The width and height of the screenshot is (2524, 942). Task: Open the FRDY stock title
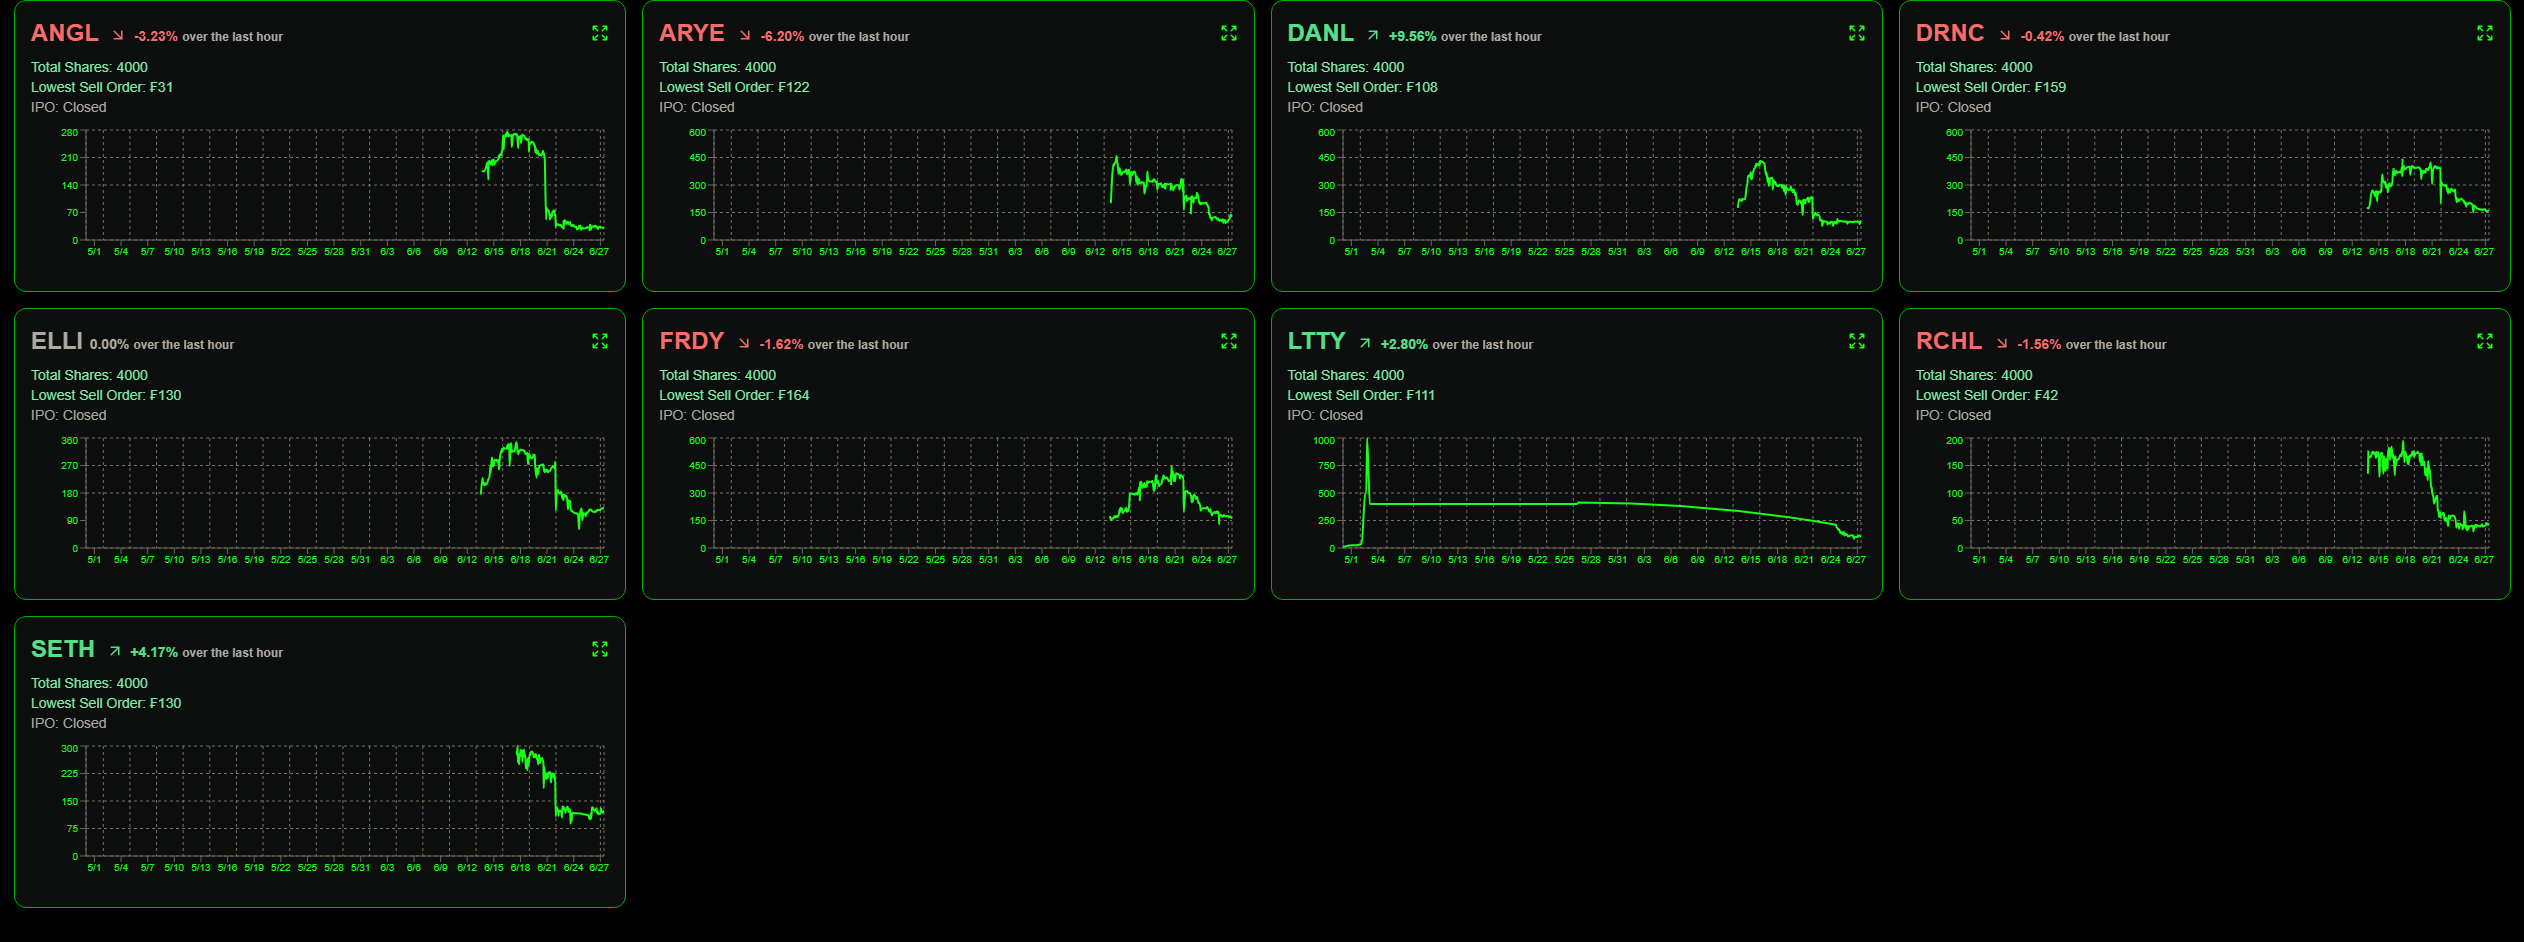691,341
